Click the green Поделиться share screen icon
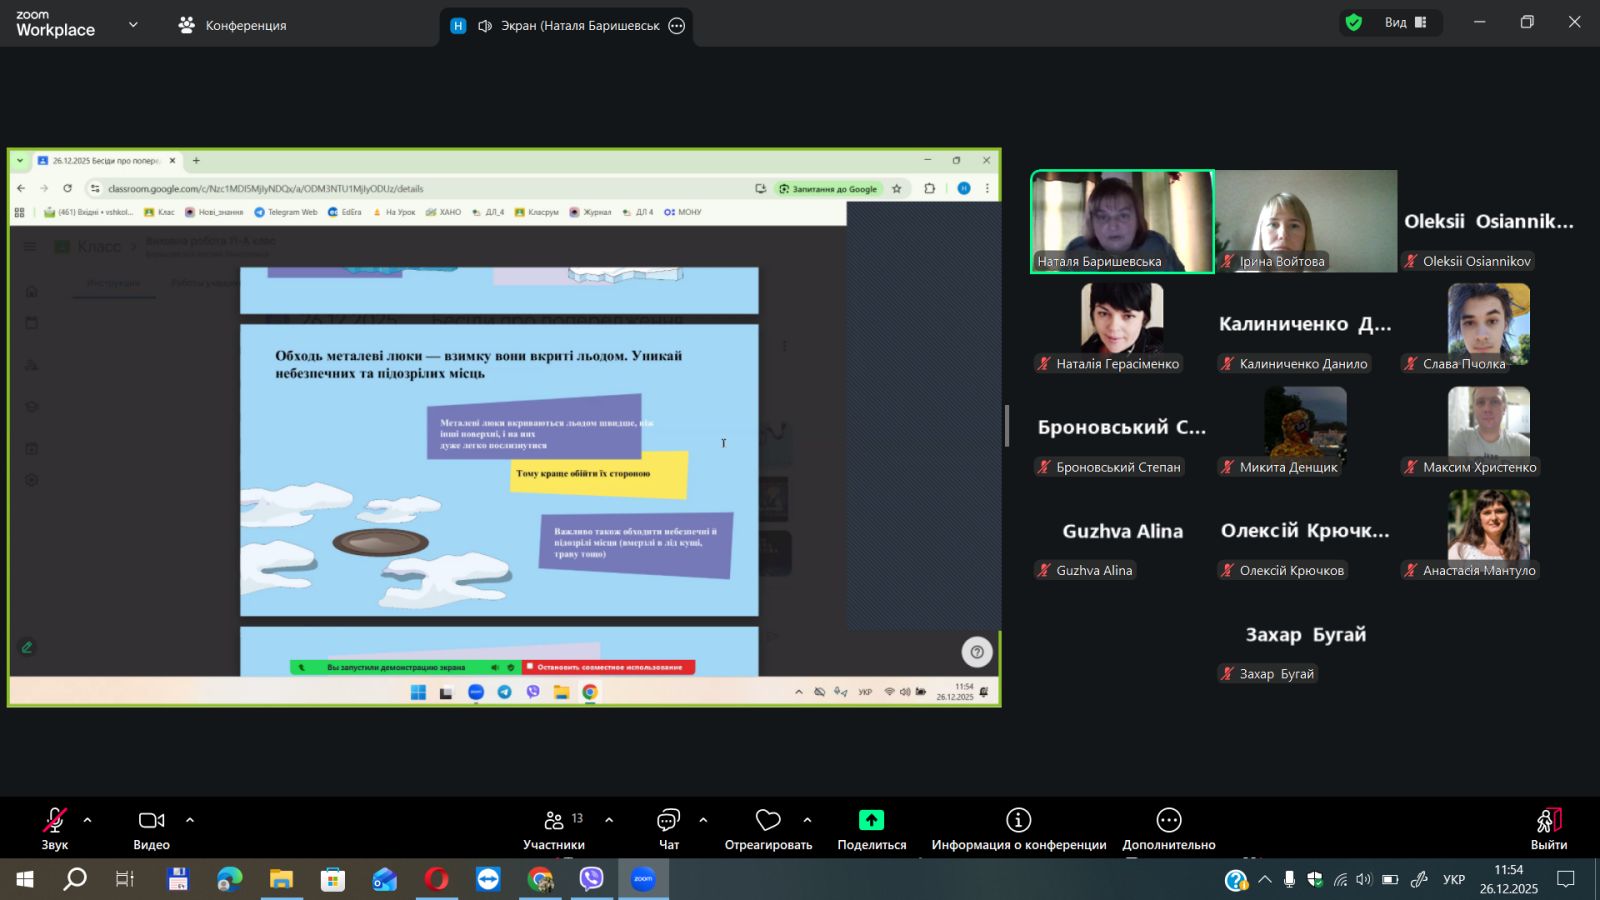 pos(871,821)
